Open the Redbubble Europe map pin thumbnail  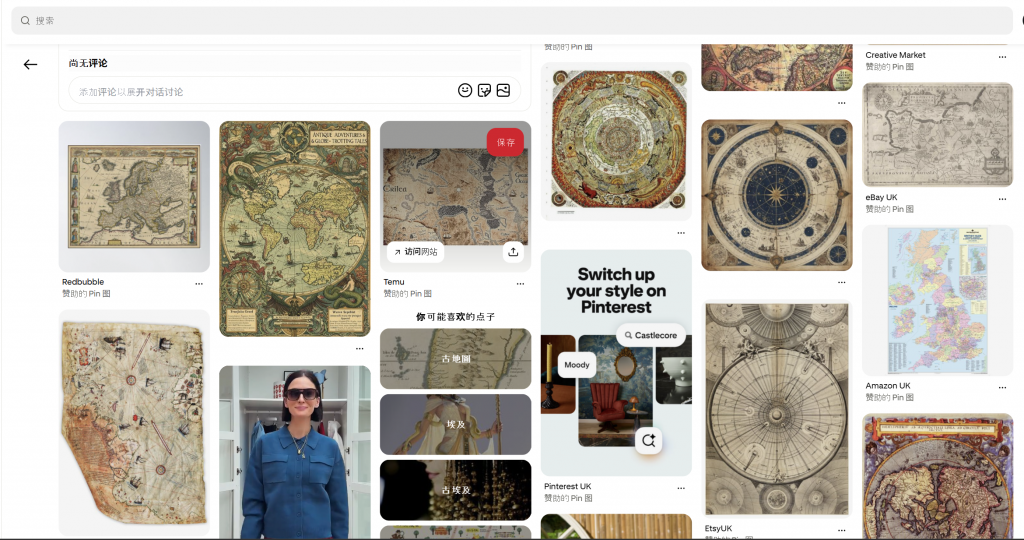click(x=134, y=196)
